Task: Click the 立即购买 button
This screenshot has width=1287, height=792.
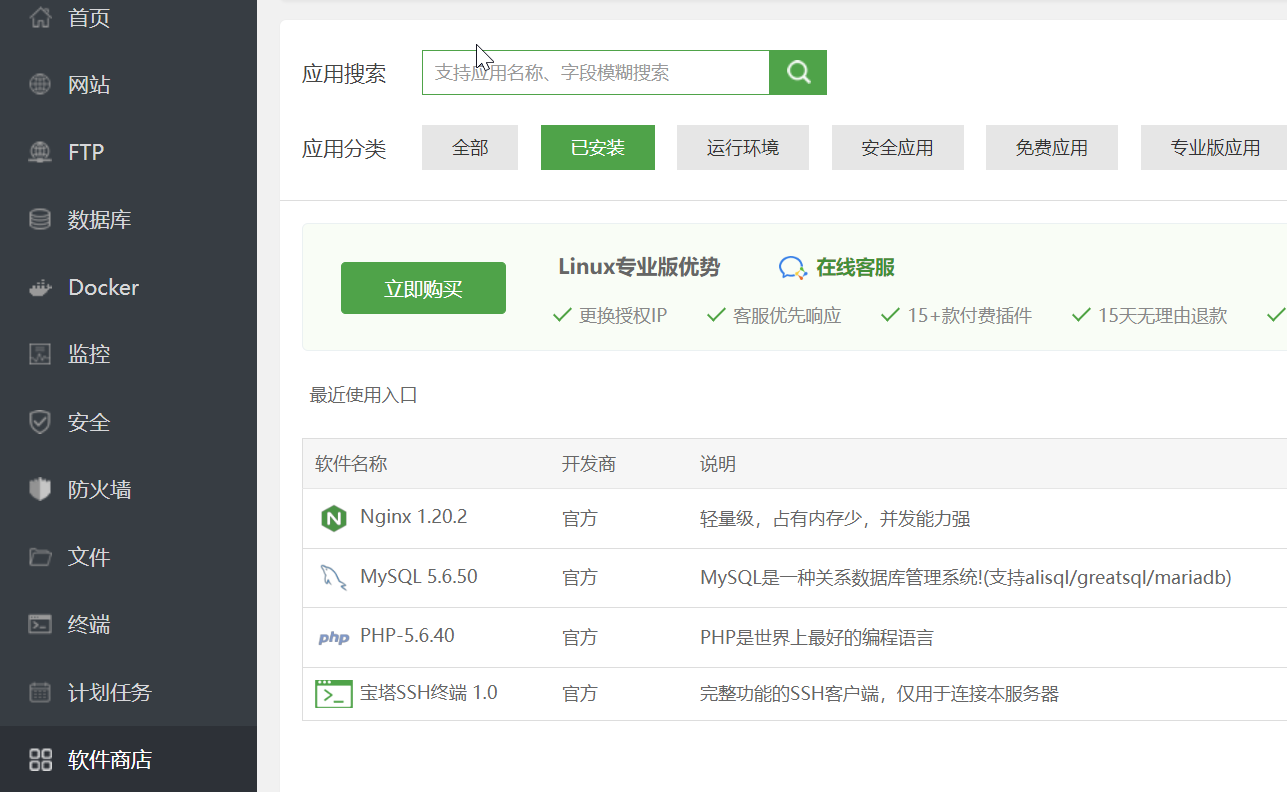Action: (x=423, y=288)
